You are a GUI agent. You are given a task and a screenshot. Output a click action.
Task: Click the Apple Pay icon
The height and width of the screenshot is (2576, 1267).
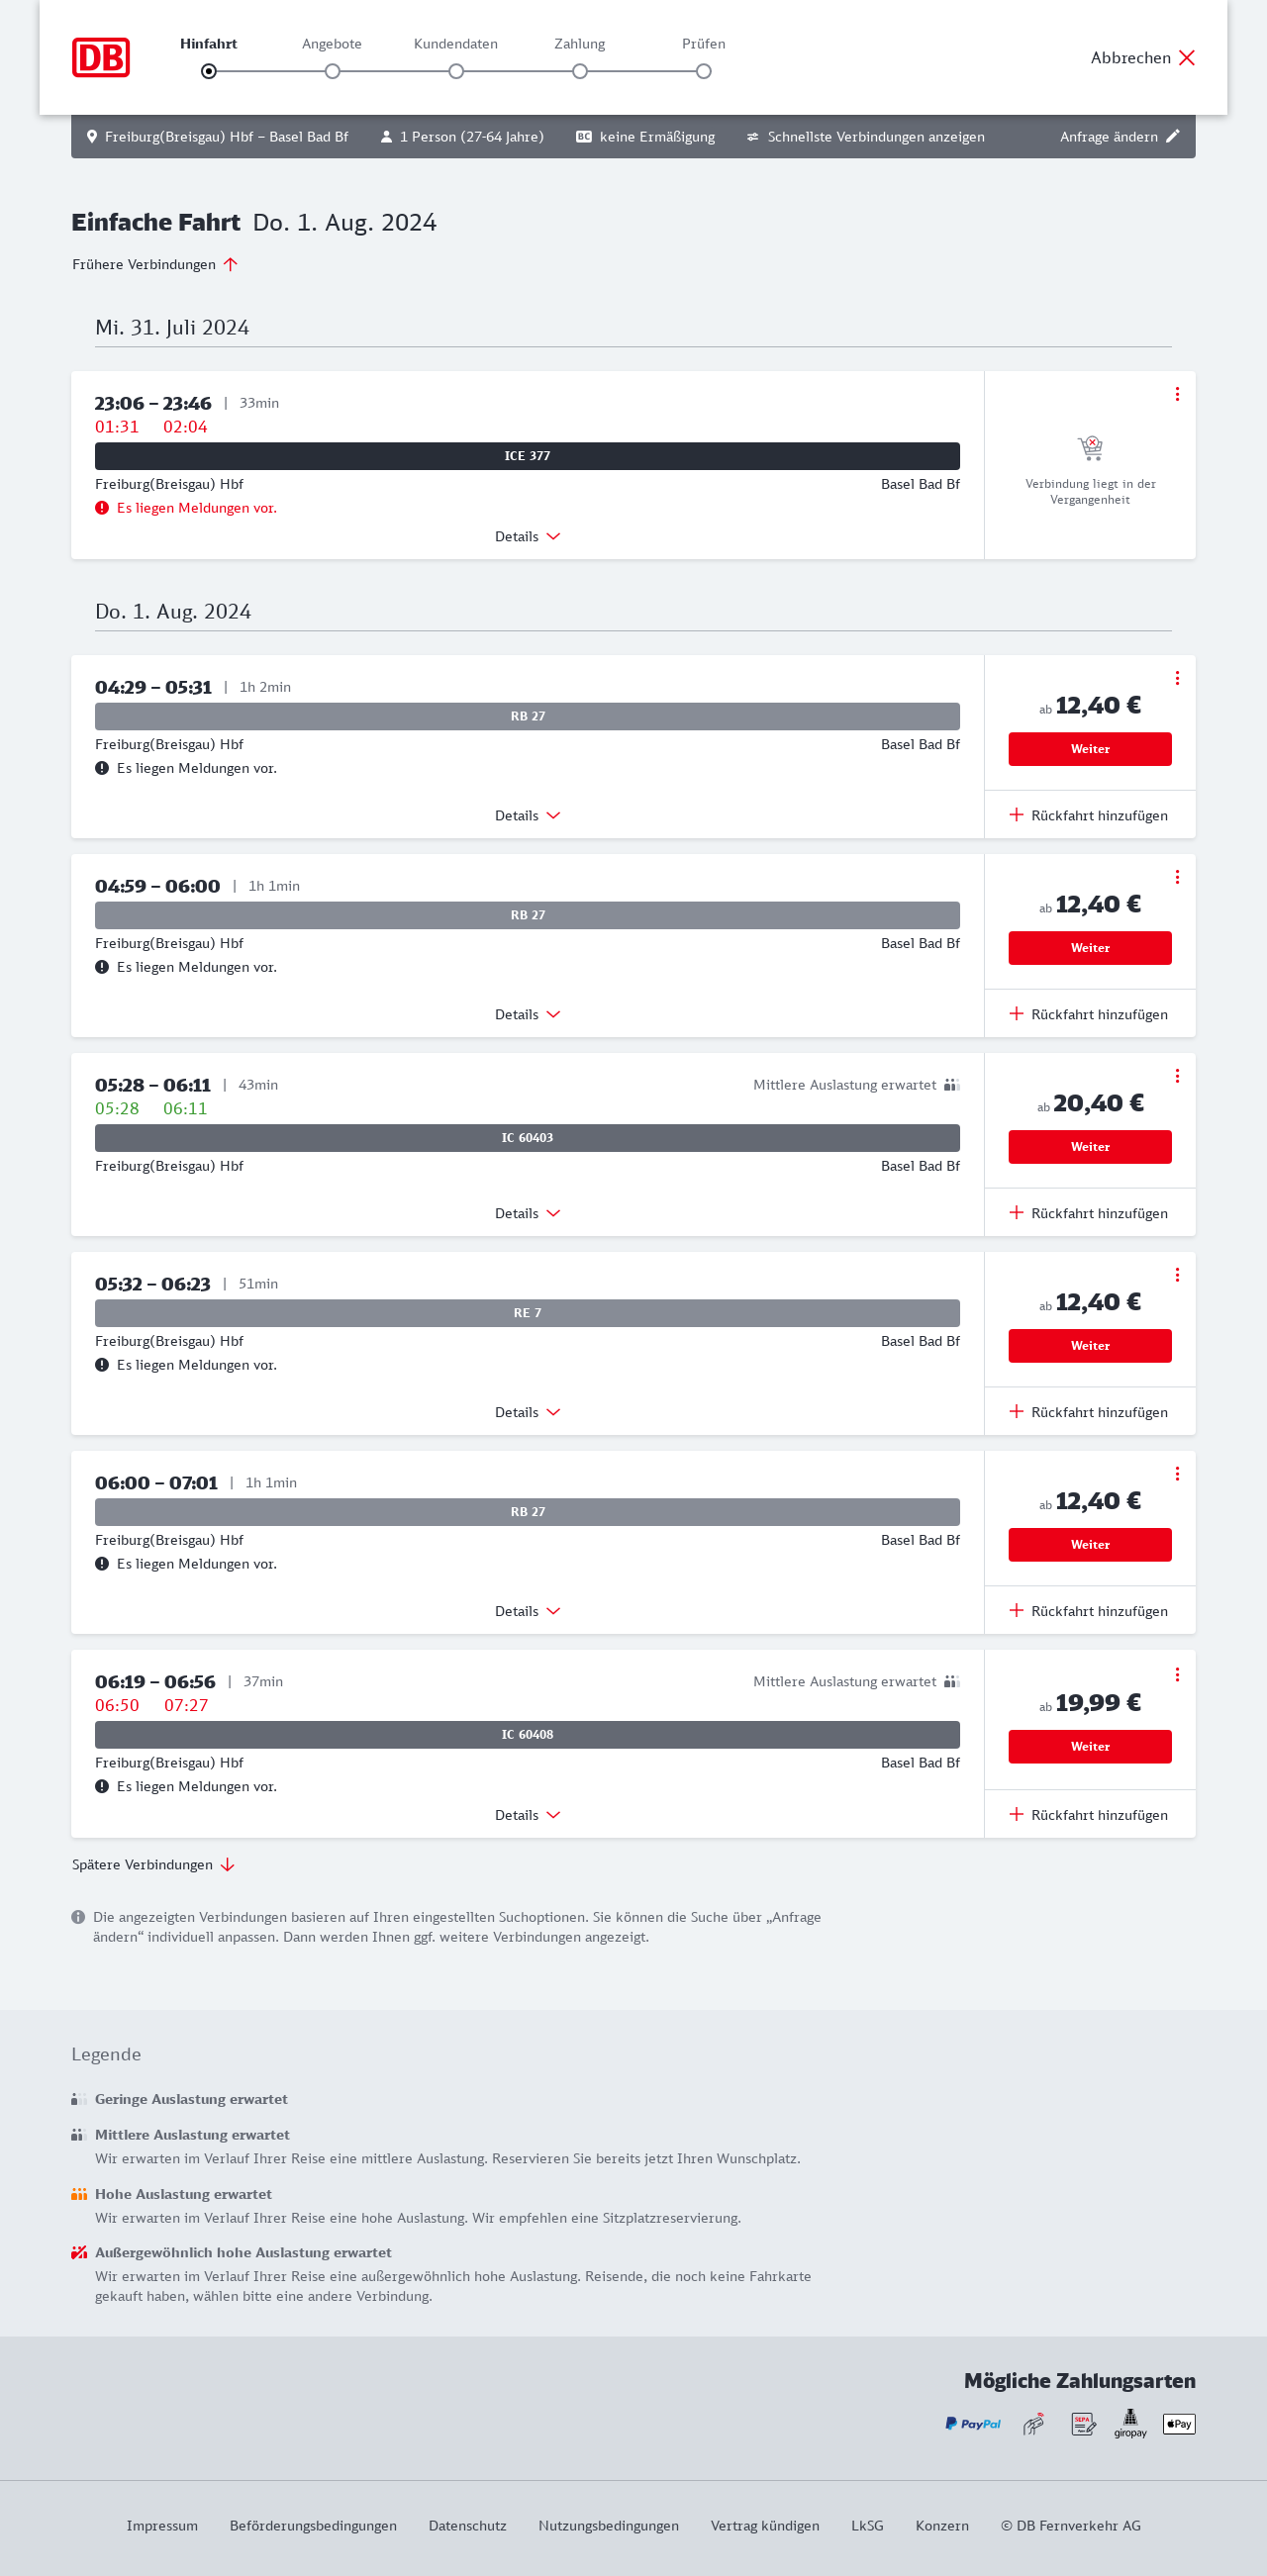(x=1179, y=2423)
